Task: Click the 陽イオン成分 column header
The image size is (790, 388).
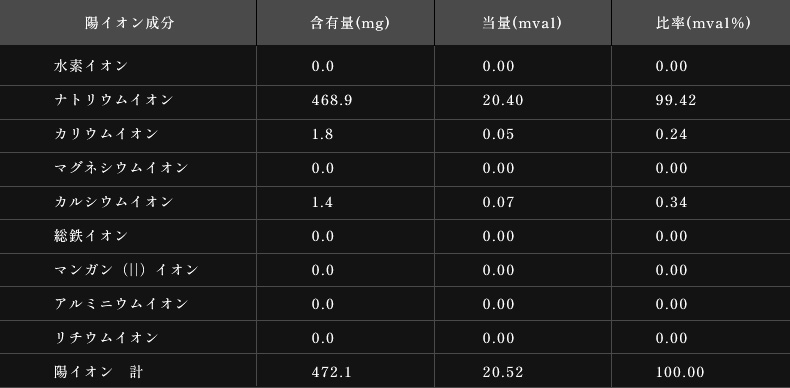Action: 129,23
